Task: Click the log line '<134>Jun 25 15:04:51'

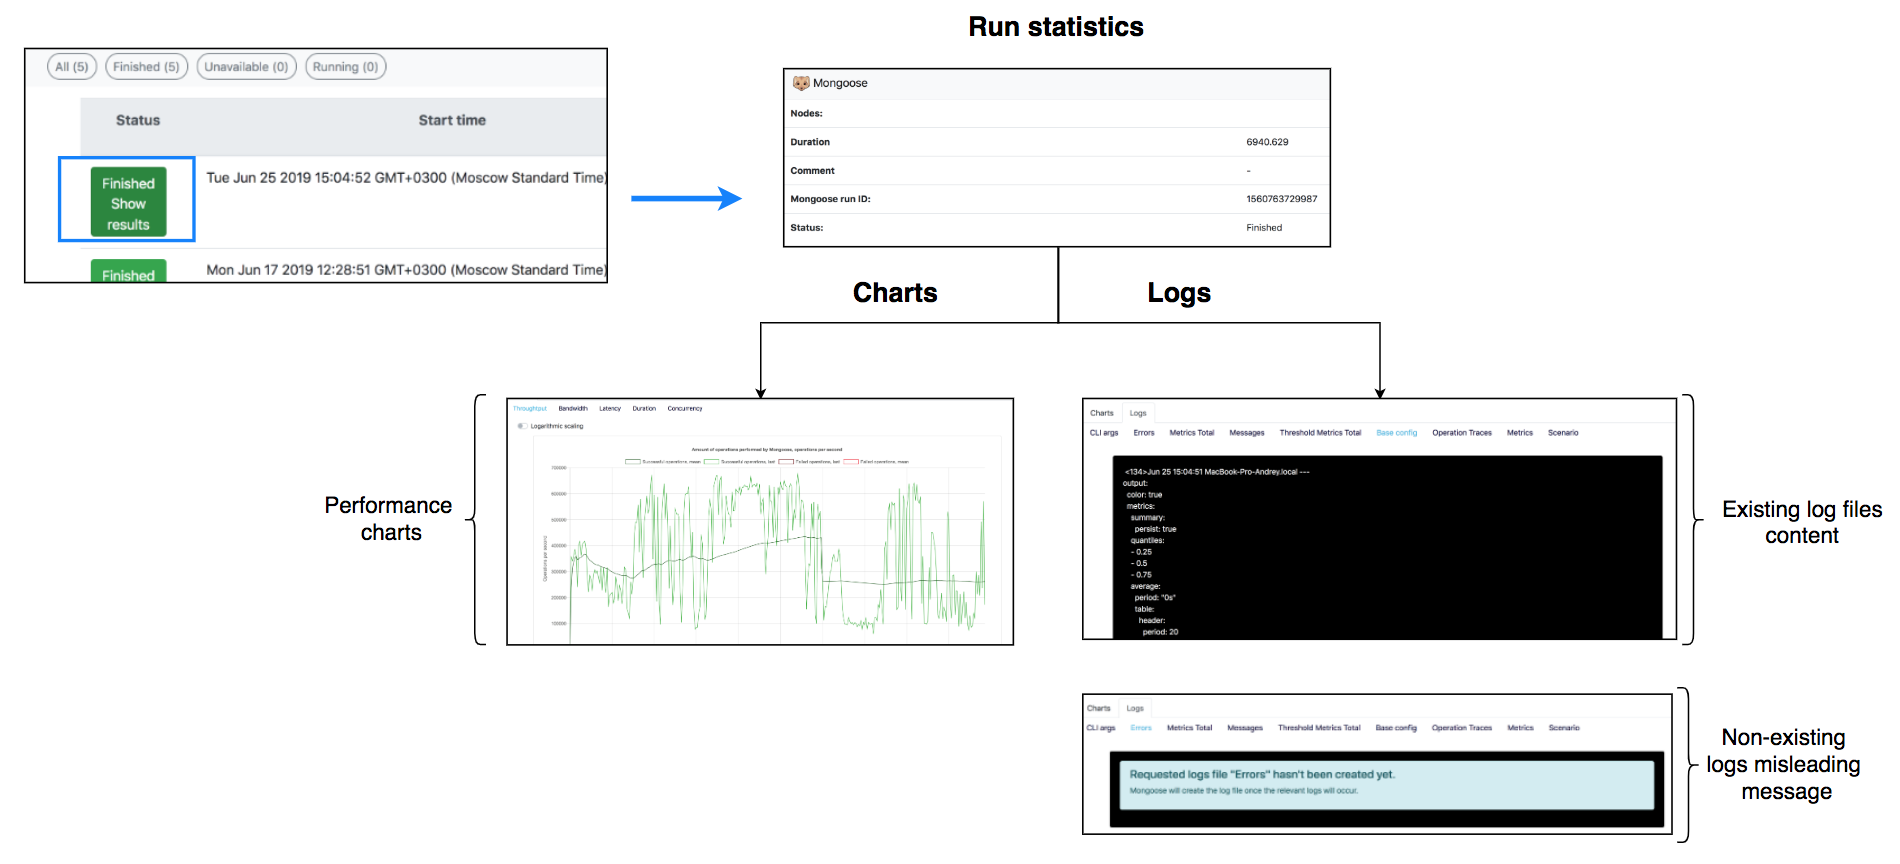Action: 1216,472
